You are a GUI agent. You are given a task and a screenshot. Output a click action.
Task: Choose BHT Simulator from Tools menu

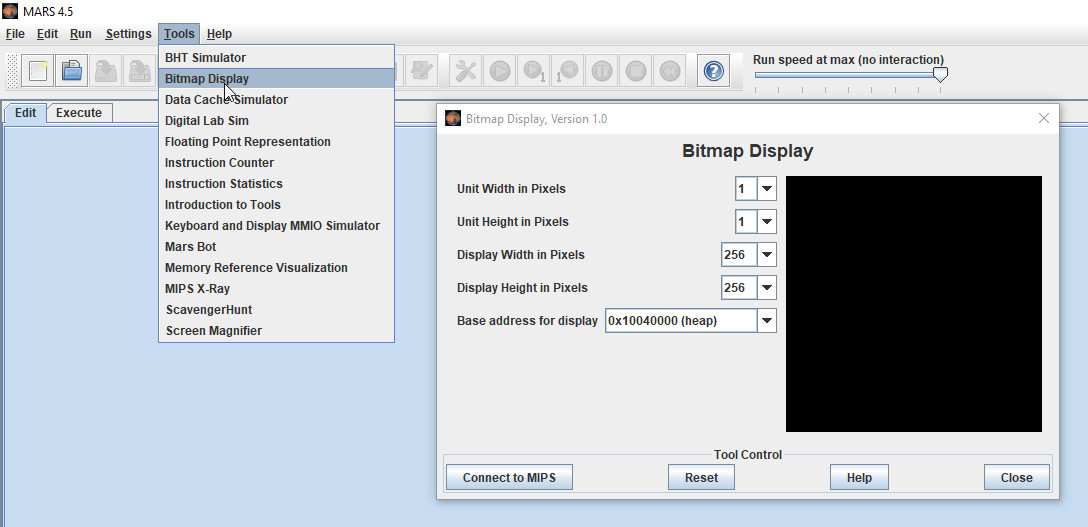[276, 58]
